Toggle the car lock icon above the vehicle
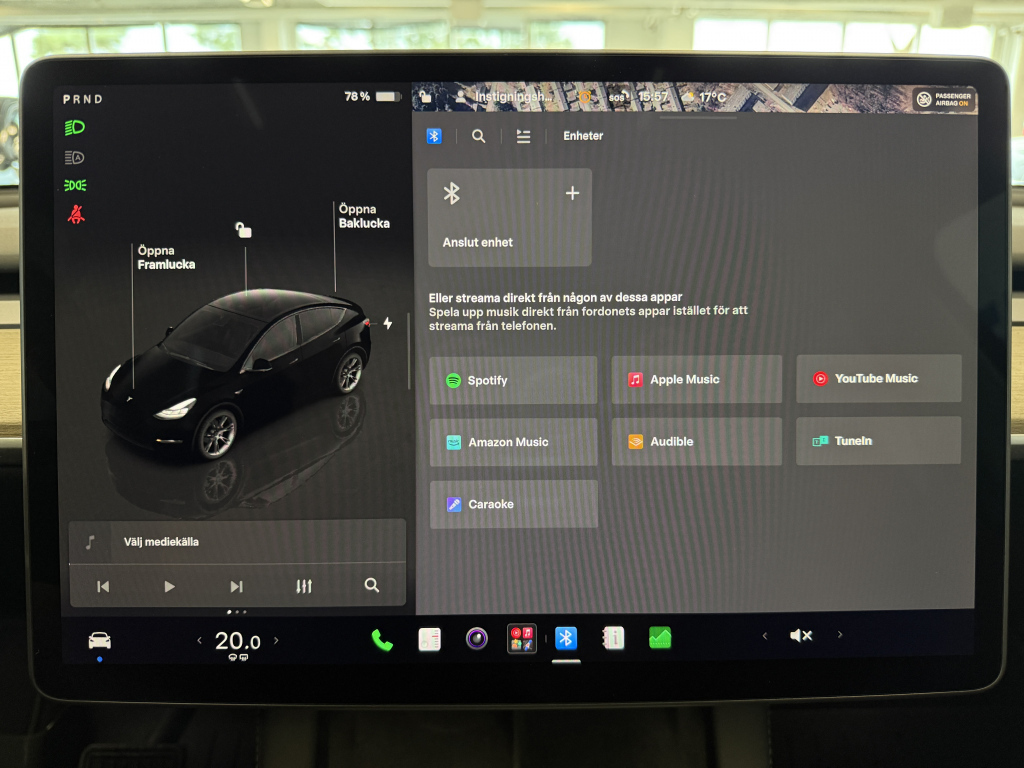Viewport: 1024px width, 768px height. tap(244, 230)
